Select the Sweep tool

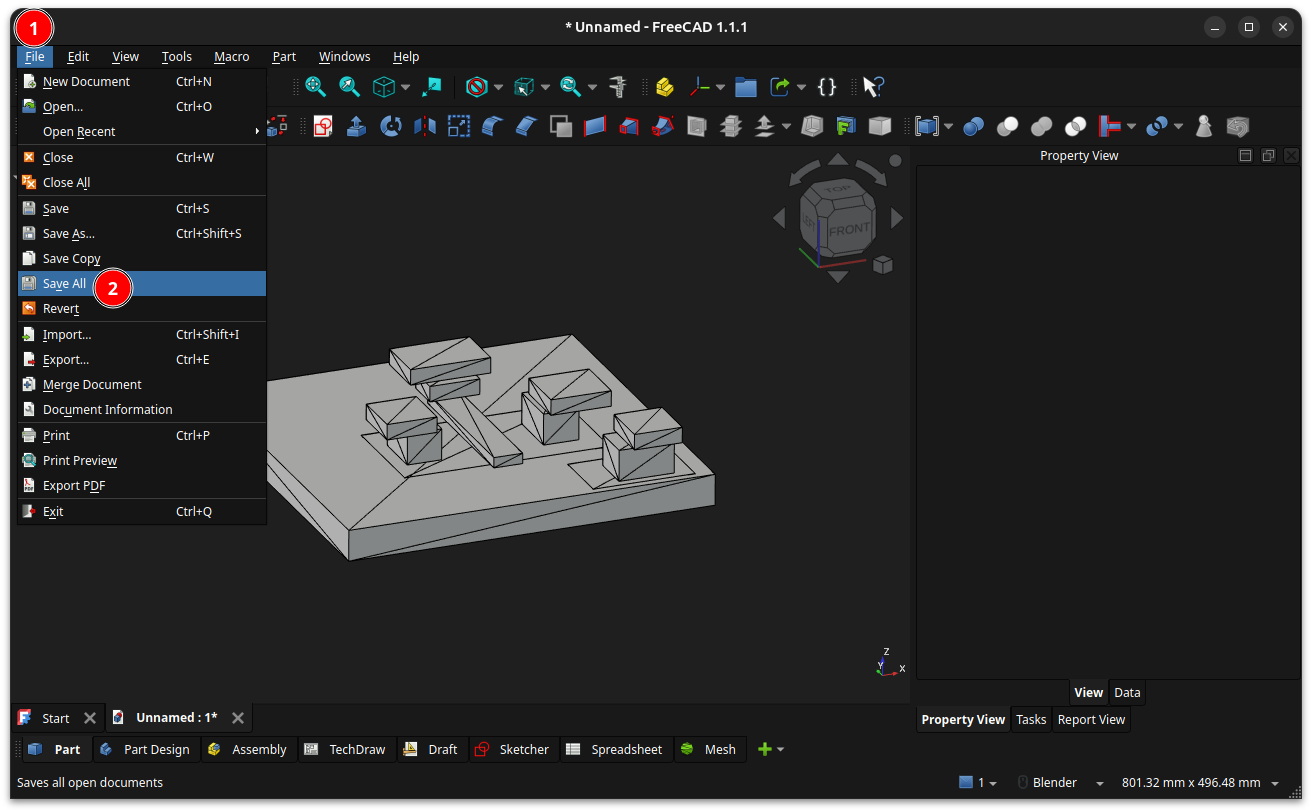click(x=663, y=126)
